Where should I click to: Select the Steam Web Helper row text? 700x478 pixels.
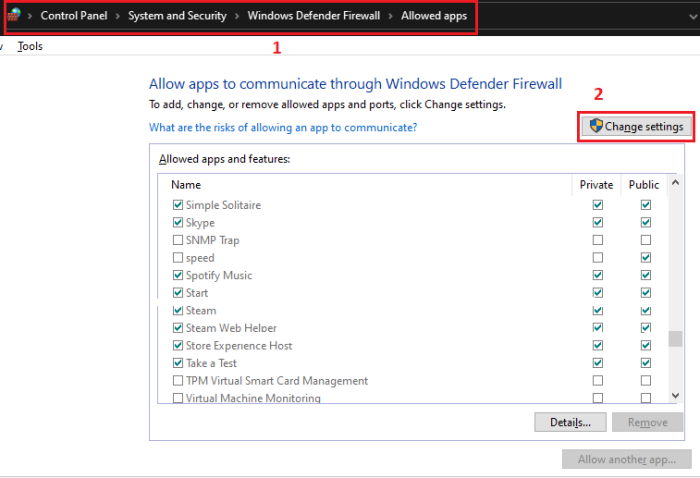pos(231,328)
